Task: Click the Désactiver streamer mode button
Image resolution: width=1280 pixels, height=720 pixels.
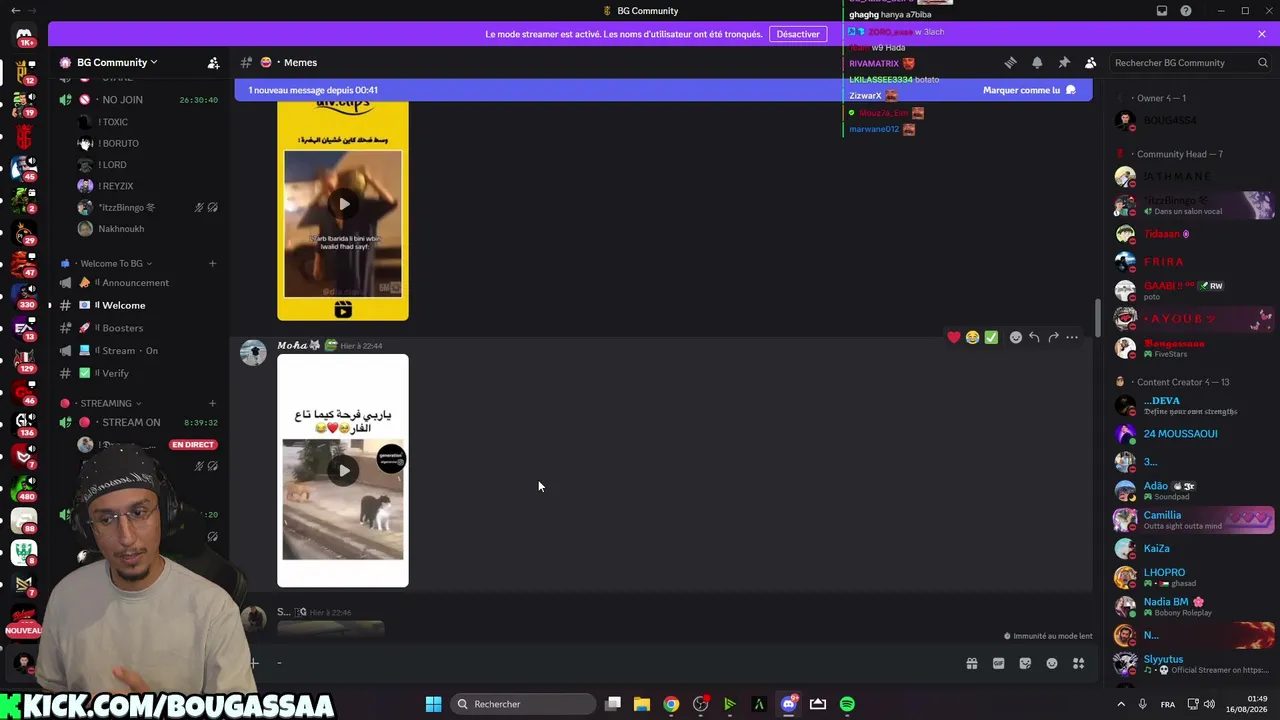Action: point(798,34)
